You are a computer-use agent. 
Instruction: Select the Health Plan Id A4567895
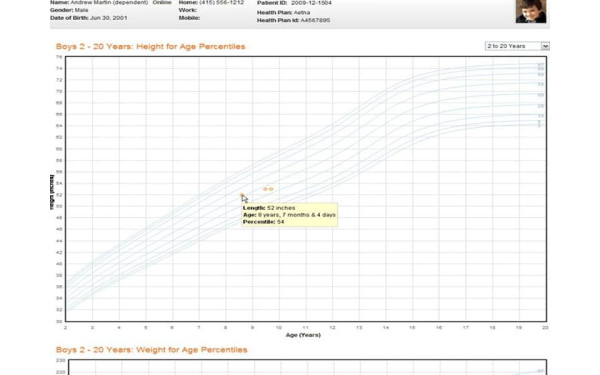[x=315, y=20]
